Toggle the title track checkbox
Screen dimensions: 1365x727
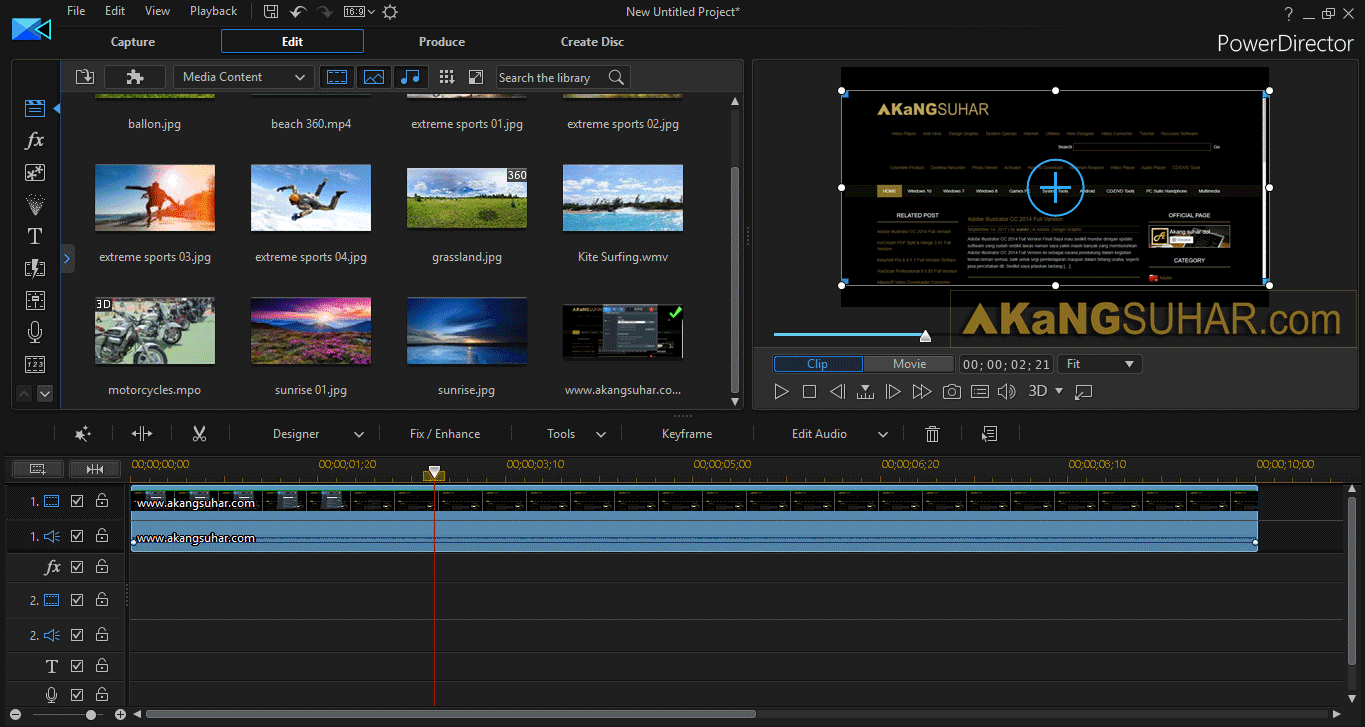pos(77,666)
